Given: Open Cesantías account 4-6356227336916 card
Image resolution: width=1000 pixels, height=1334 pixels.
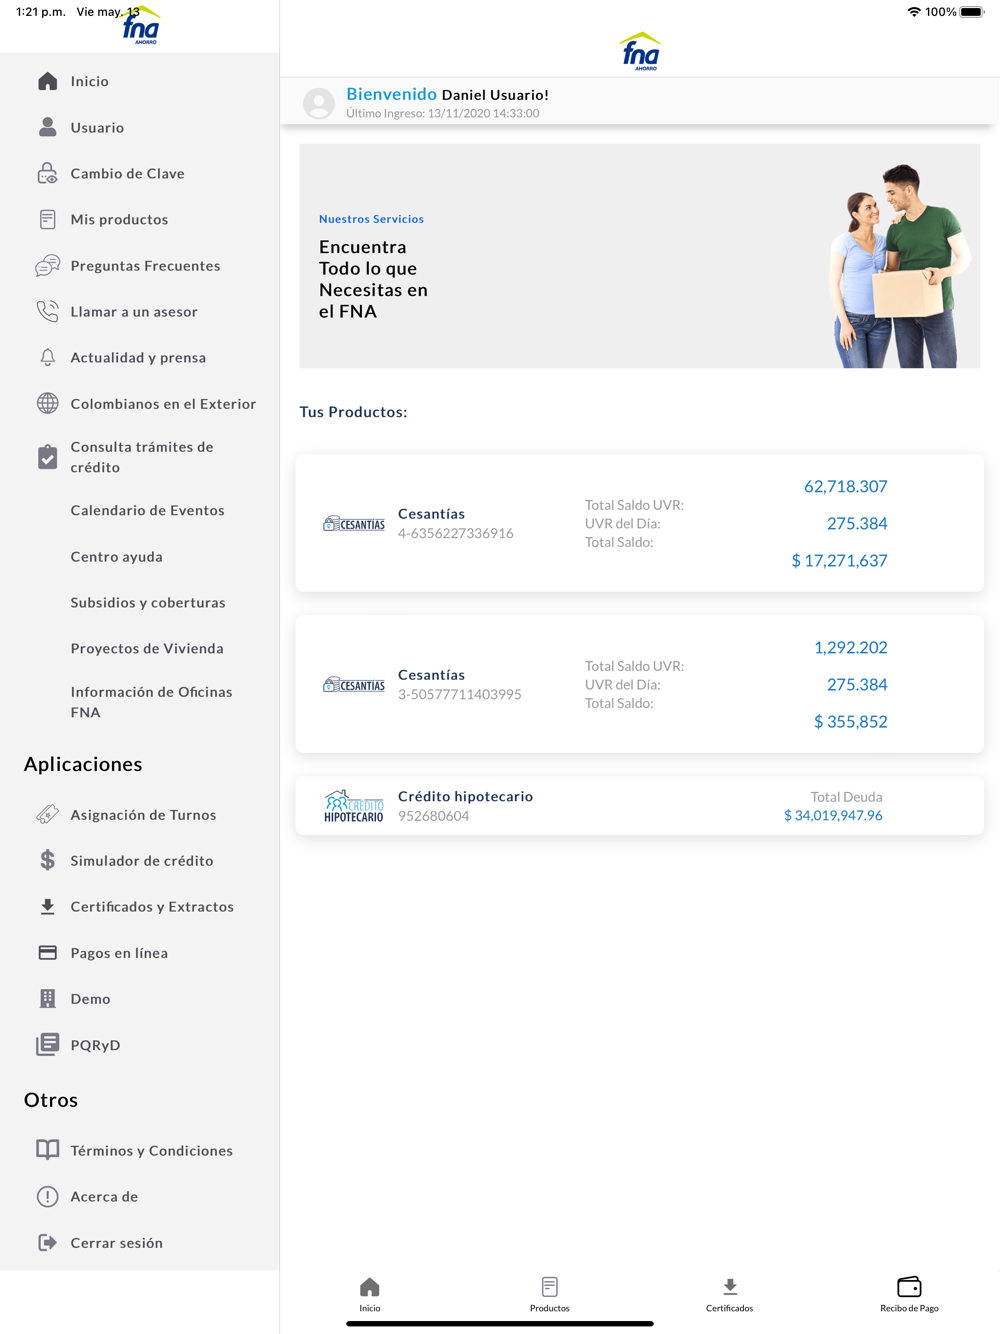Looking at the screenshot, I should [640, 523].
